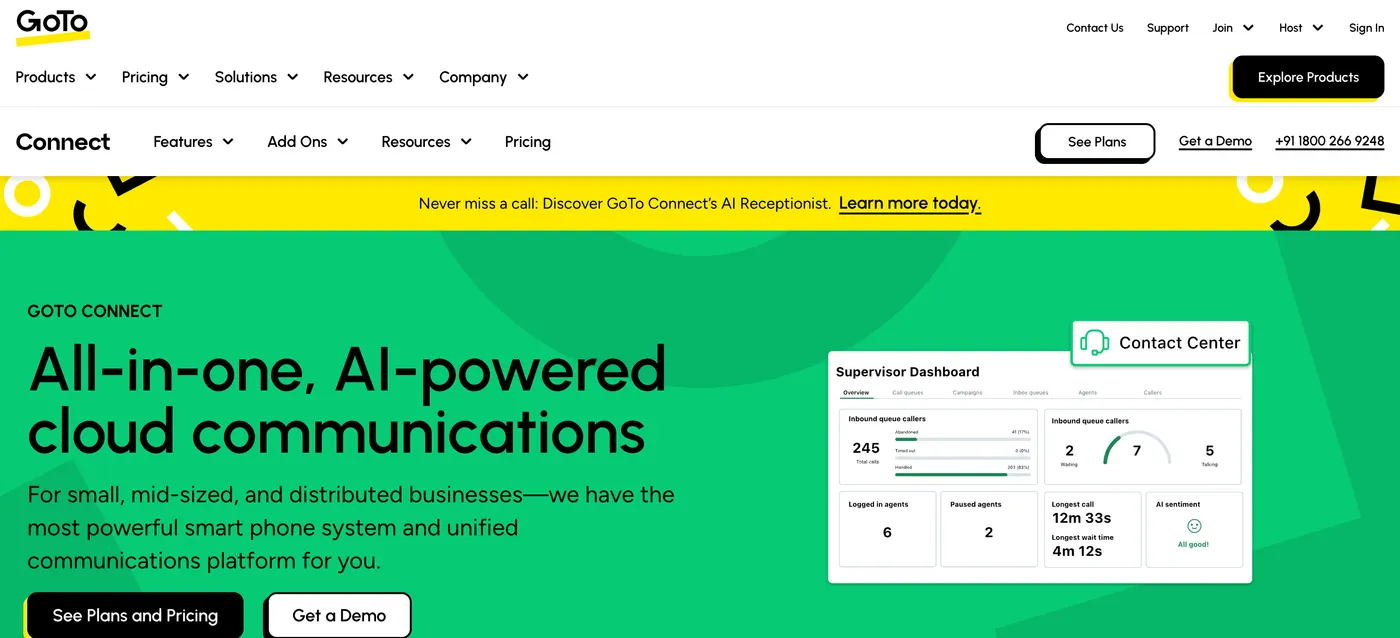This screenshot has height=638, width=1400.
Task: Click the Handled calls progress bar
Action: 960,475
